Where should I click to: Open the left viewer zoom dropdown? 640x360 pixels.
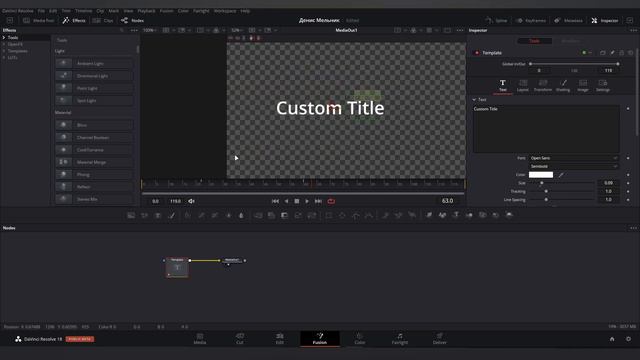[x=150, y=30]
